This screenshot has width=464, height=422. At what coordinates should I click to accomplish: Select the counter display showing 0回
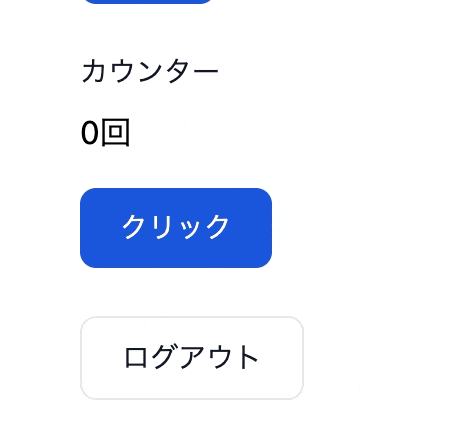[105, 133]
